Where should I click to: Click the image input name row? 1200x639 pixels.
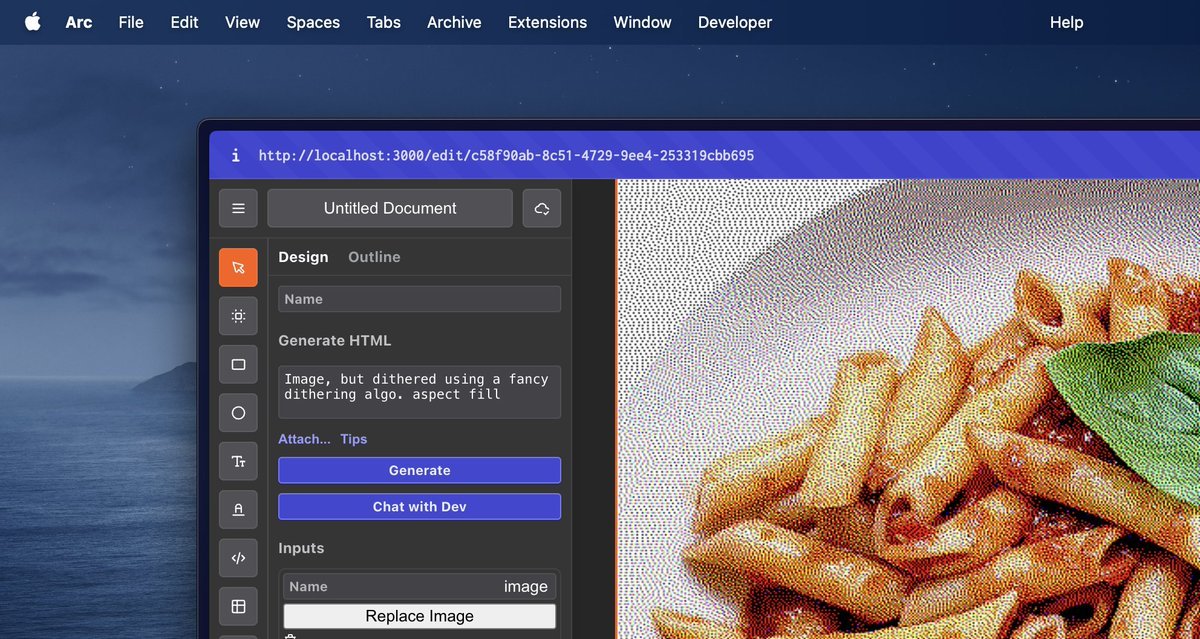(419, 586)
